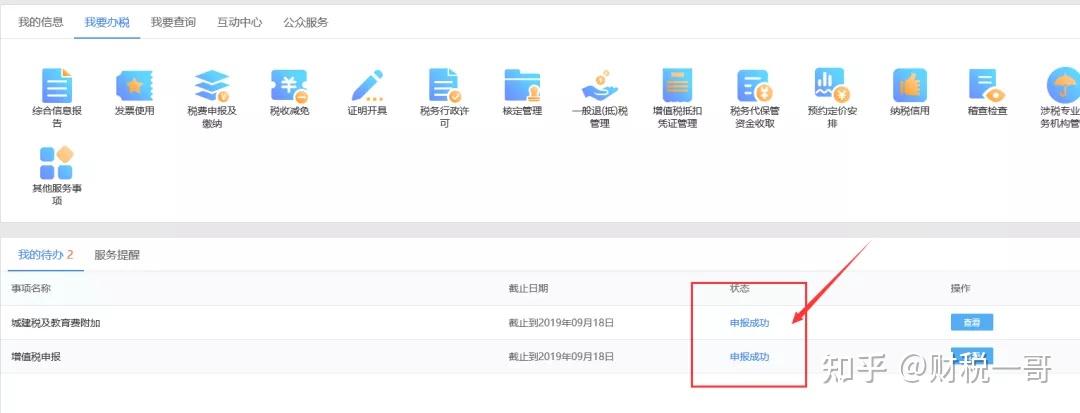Click deadline date of 增值税申报 row
The width and height of the screenshot is (1080, 413).
561,357
